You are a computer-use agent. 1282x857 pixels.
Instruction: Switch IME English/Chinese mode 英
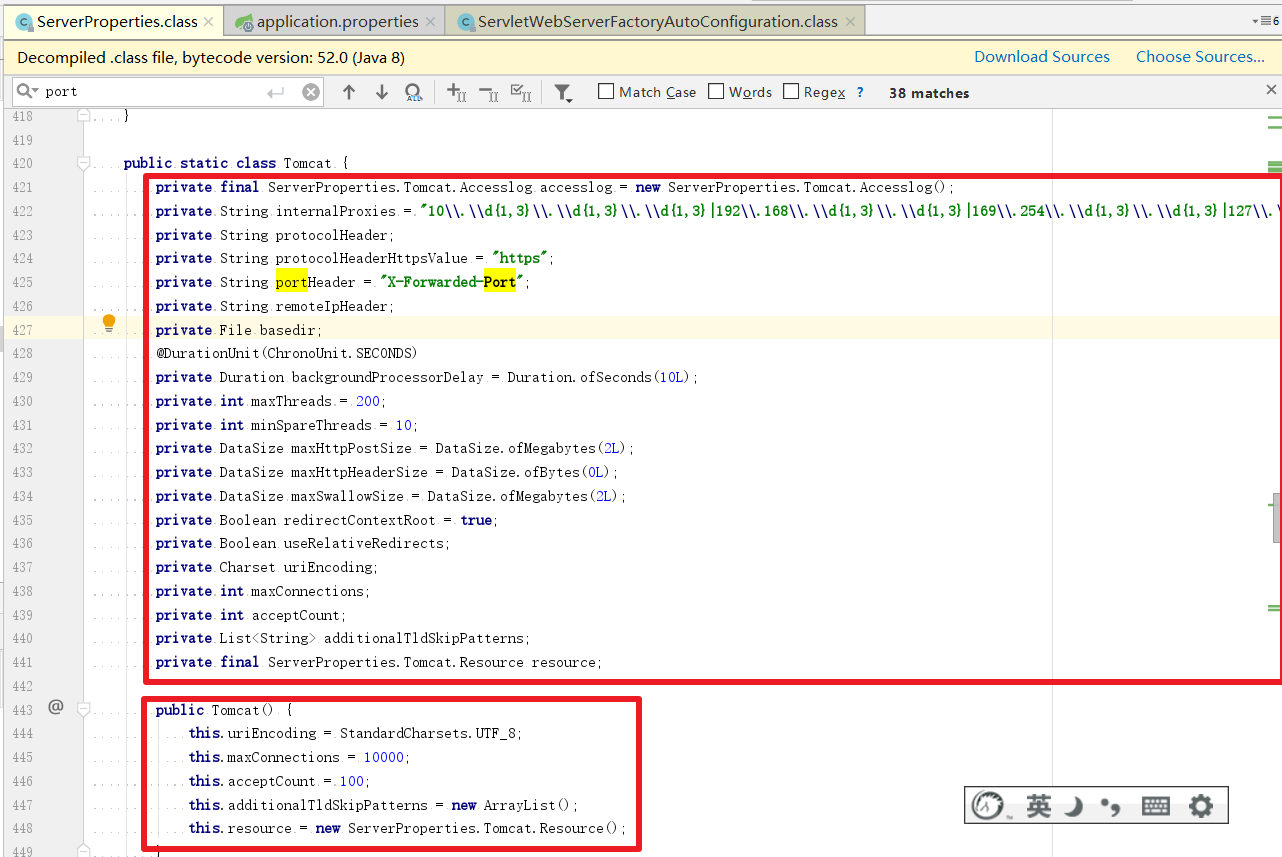coord(1039,806)
